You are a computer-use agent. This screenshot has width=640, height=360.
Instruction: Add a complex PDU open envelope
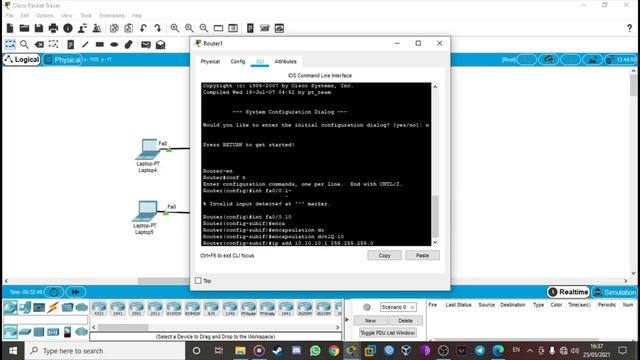pyautogui.click(x=160, y=44)
